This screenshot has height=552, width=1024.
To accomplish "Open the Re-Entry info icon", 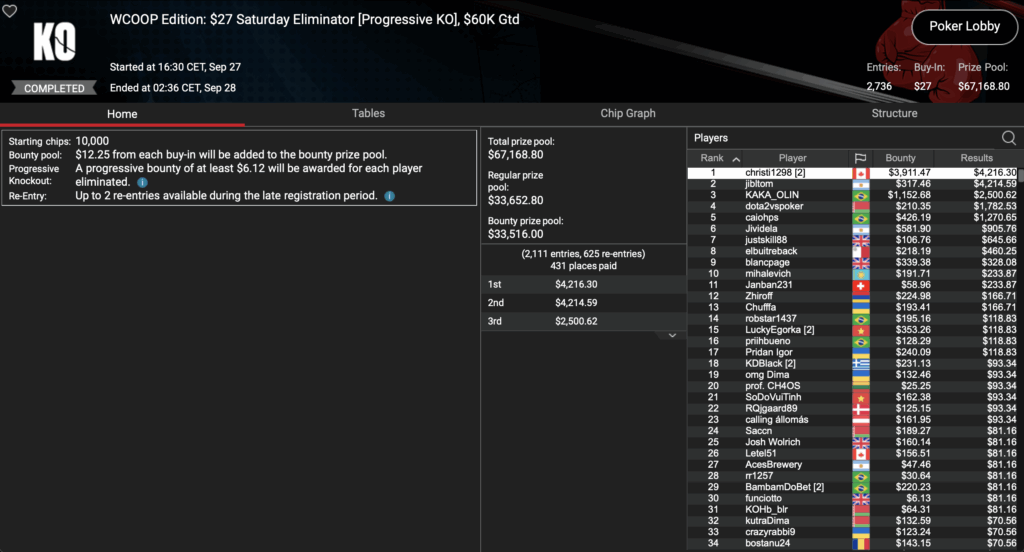I will 389,196.
